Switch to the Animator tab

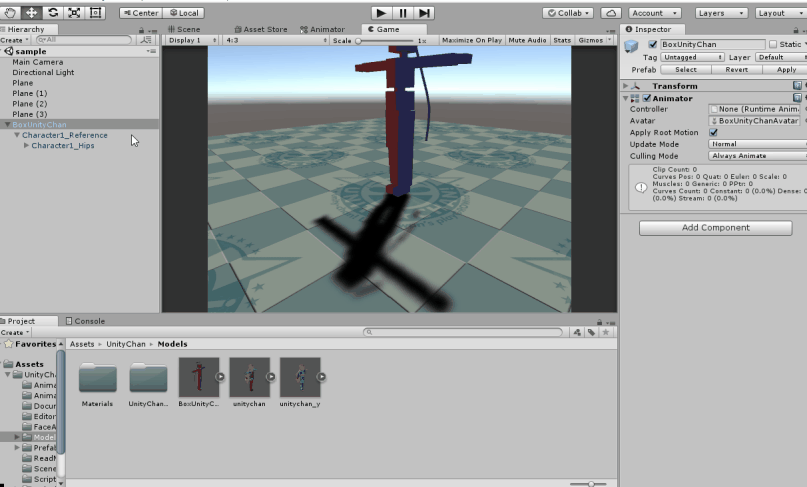[x=322, y=29]
